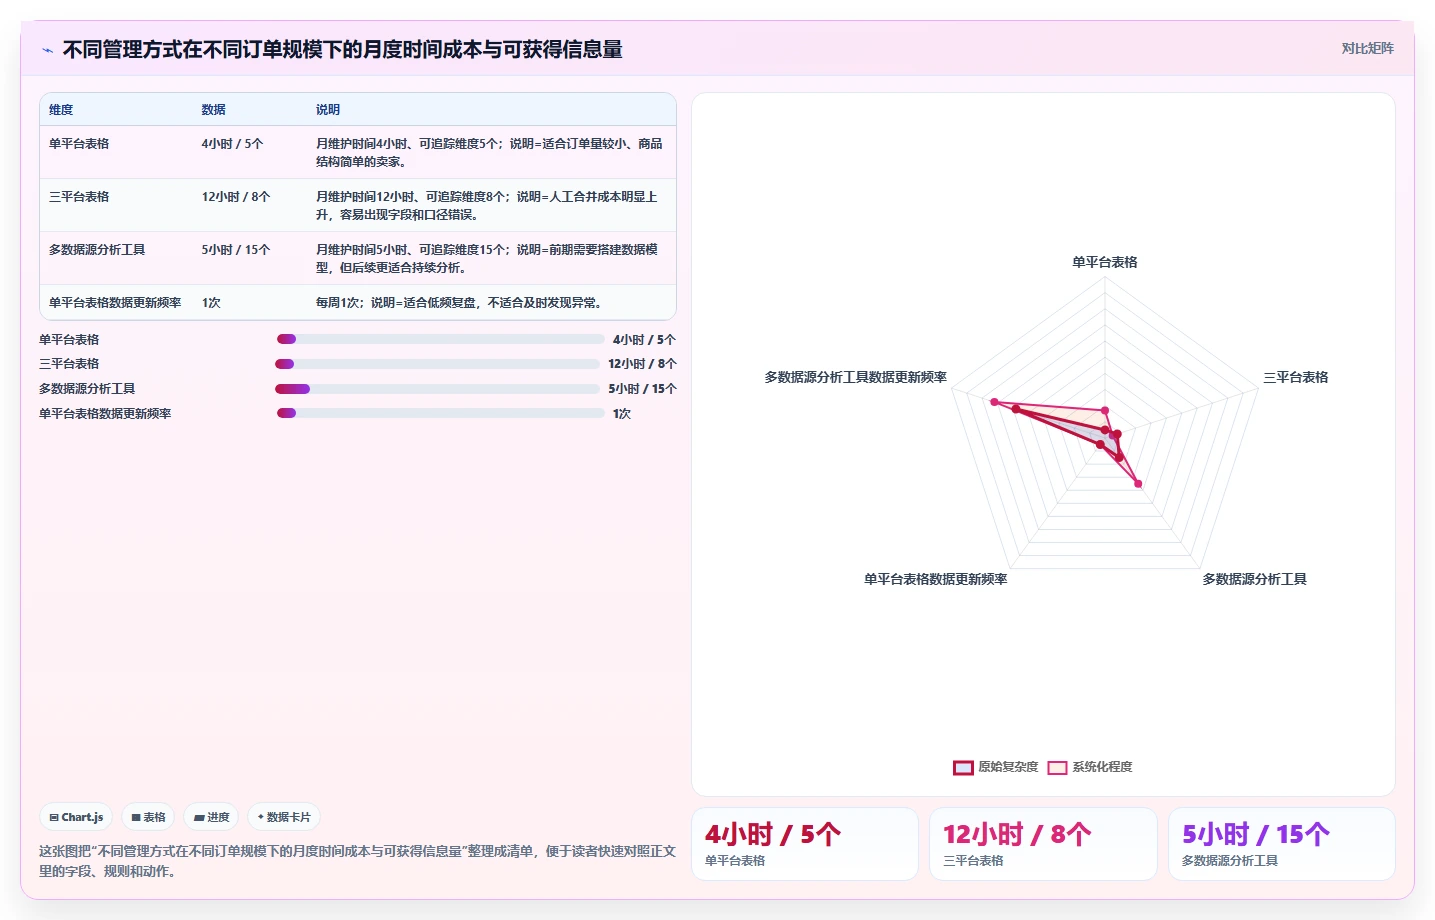Select the 进度 tag chip
The height and width of the screenshot is (920, 1435).
(x=211, y=817)
